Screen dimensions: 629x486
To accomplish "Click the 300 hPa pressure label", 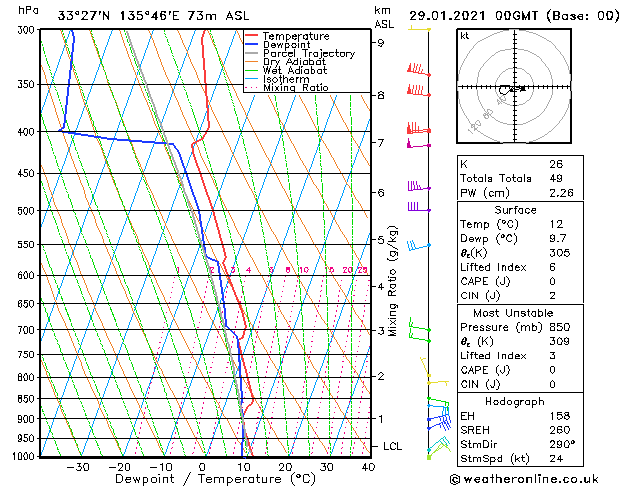I will click(x=28, y=30).
